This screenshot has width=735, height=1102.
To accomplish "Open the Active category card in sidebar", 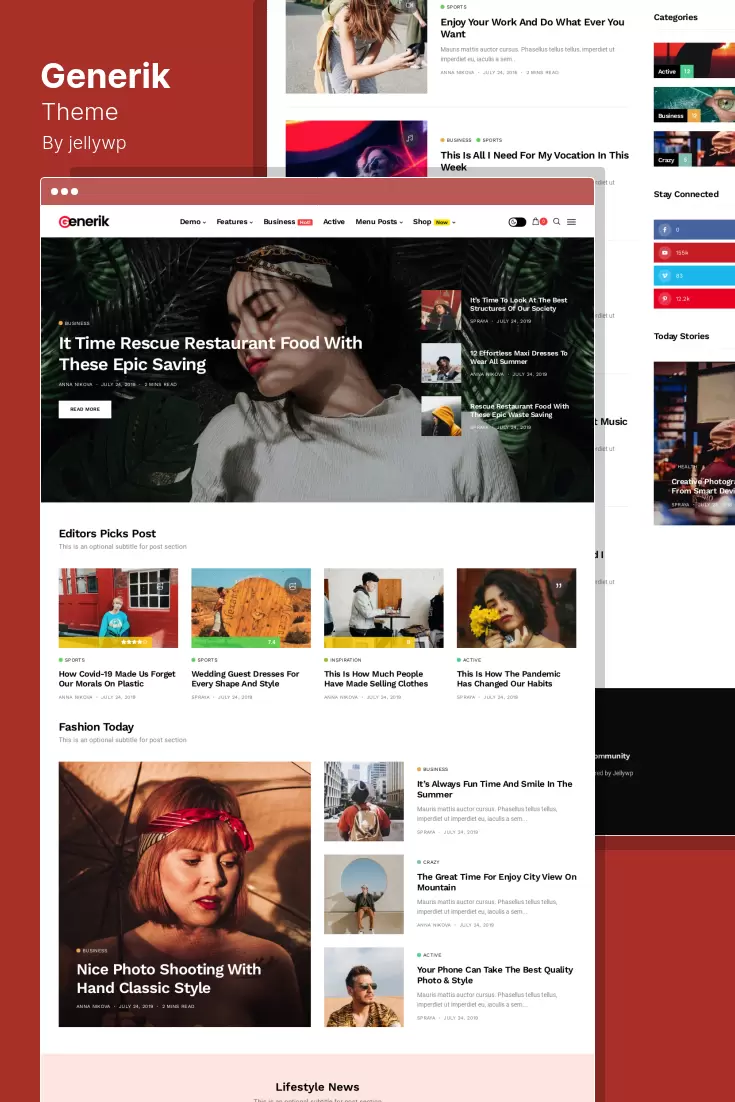I will coord(694,60).
